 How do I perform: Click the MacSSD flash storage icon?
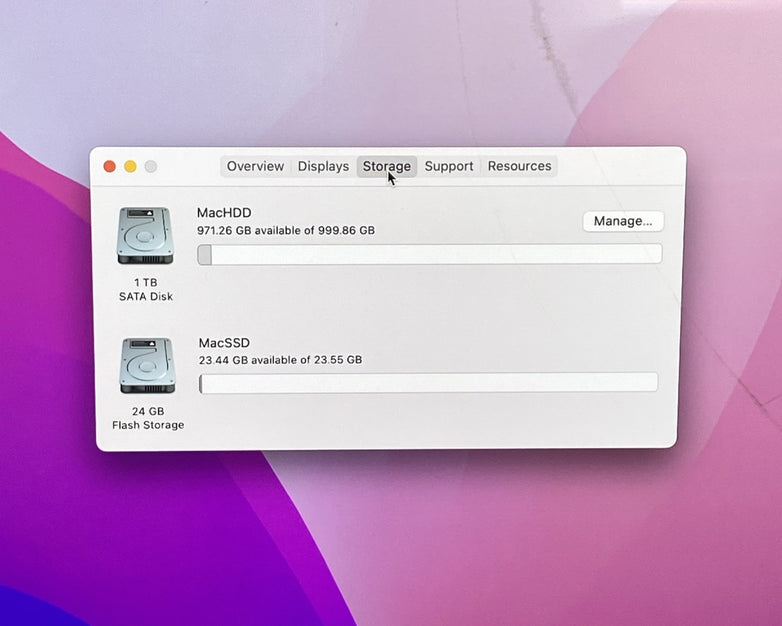coord(148,366)
